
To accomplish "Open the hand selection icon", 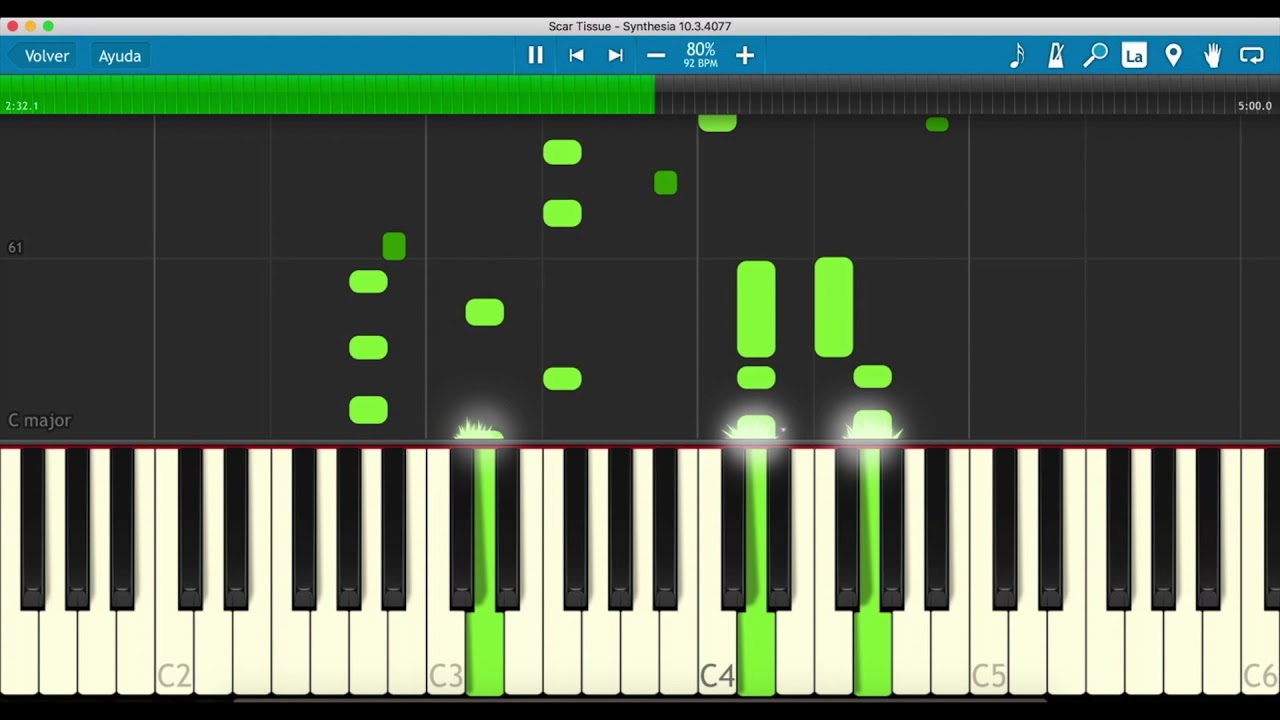I will tap(1212, 56).
